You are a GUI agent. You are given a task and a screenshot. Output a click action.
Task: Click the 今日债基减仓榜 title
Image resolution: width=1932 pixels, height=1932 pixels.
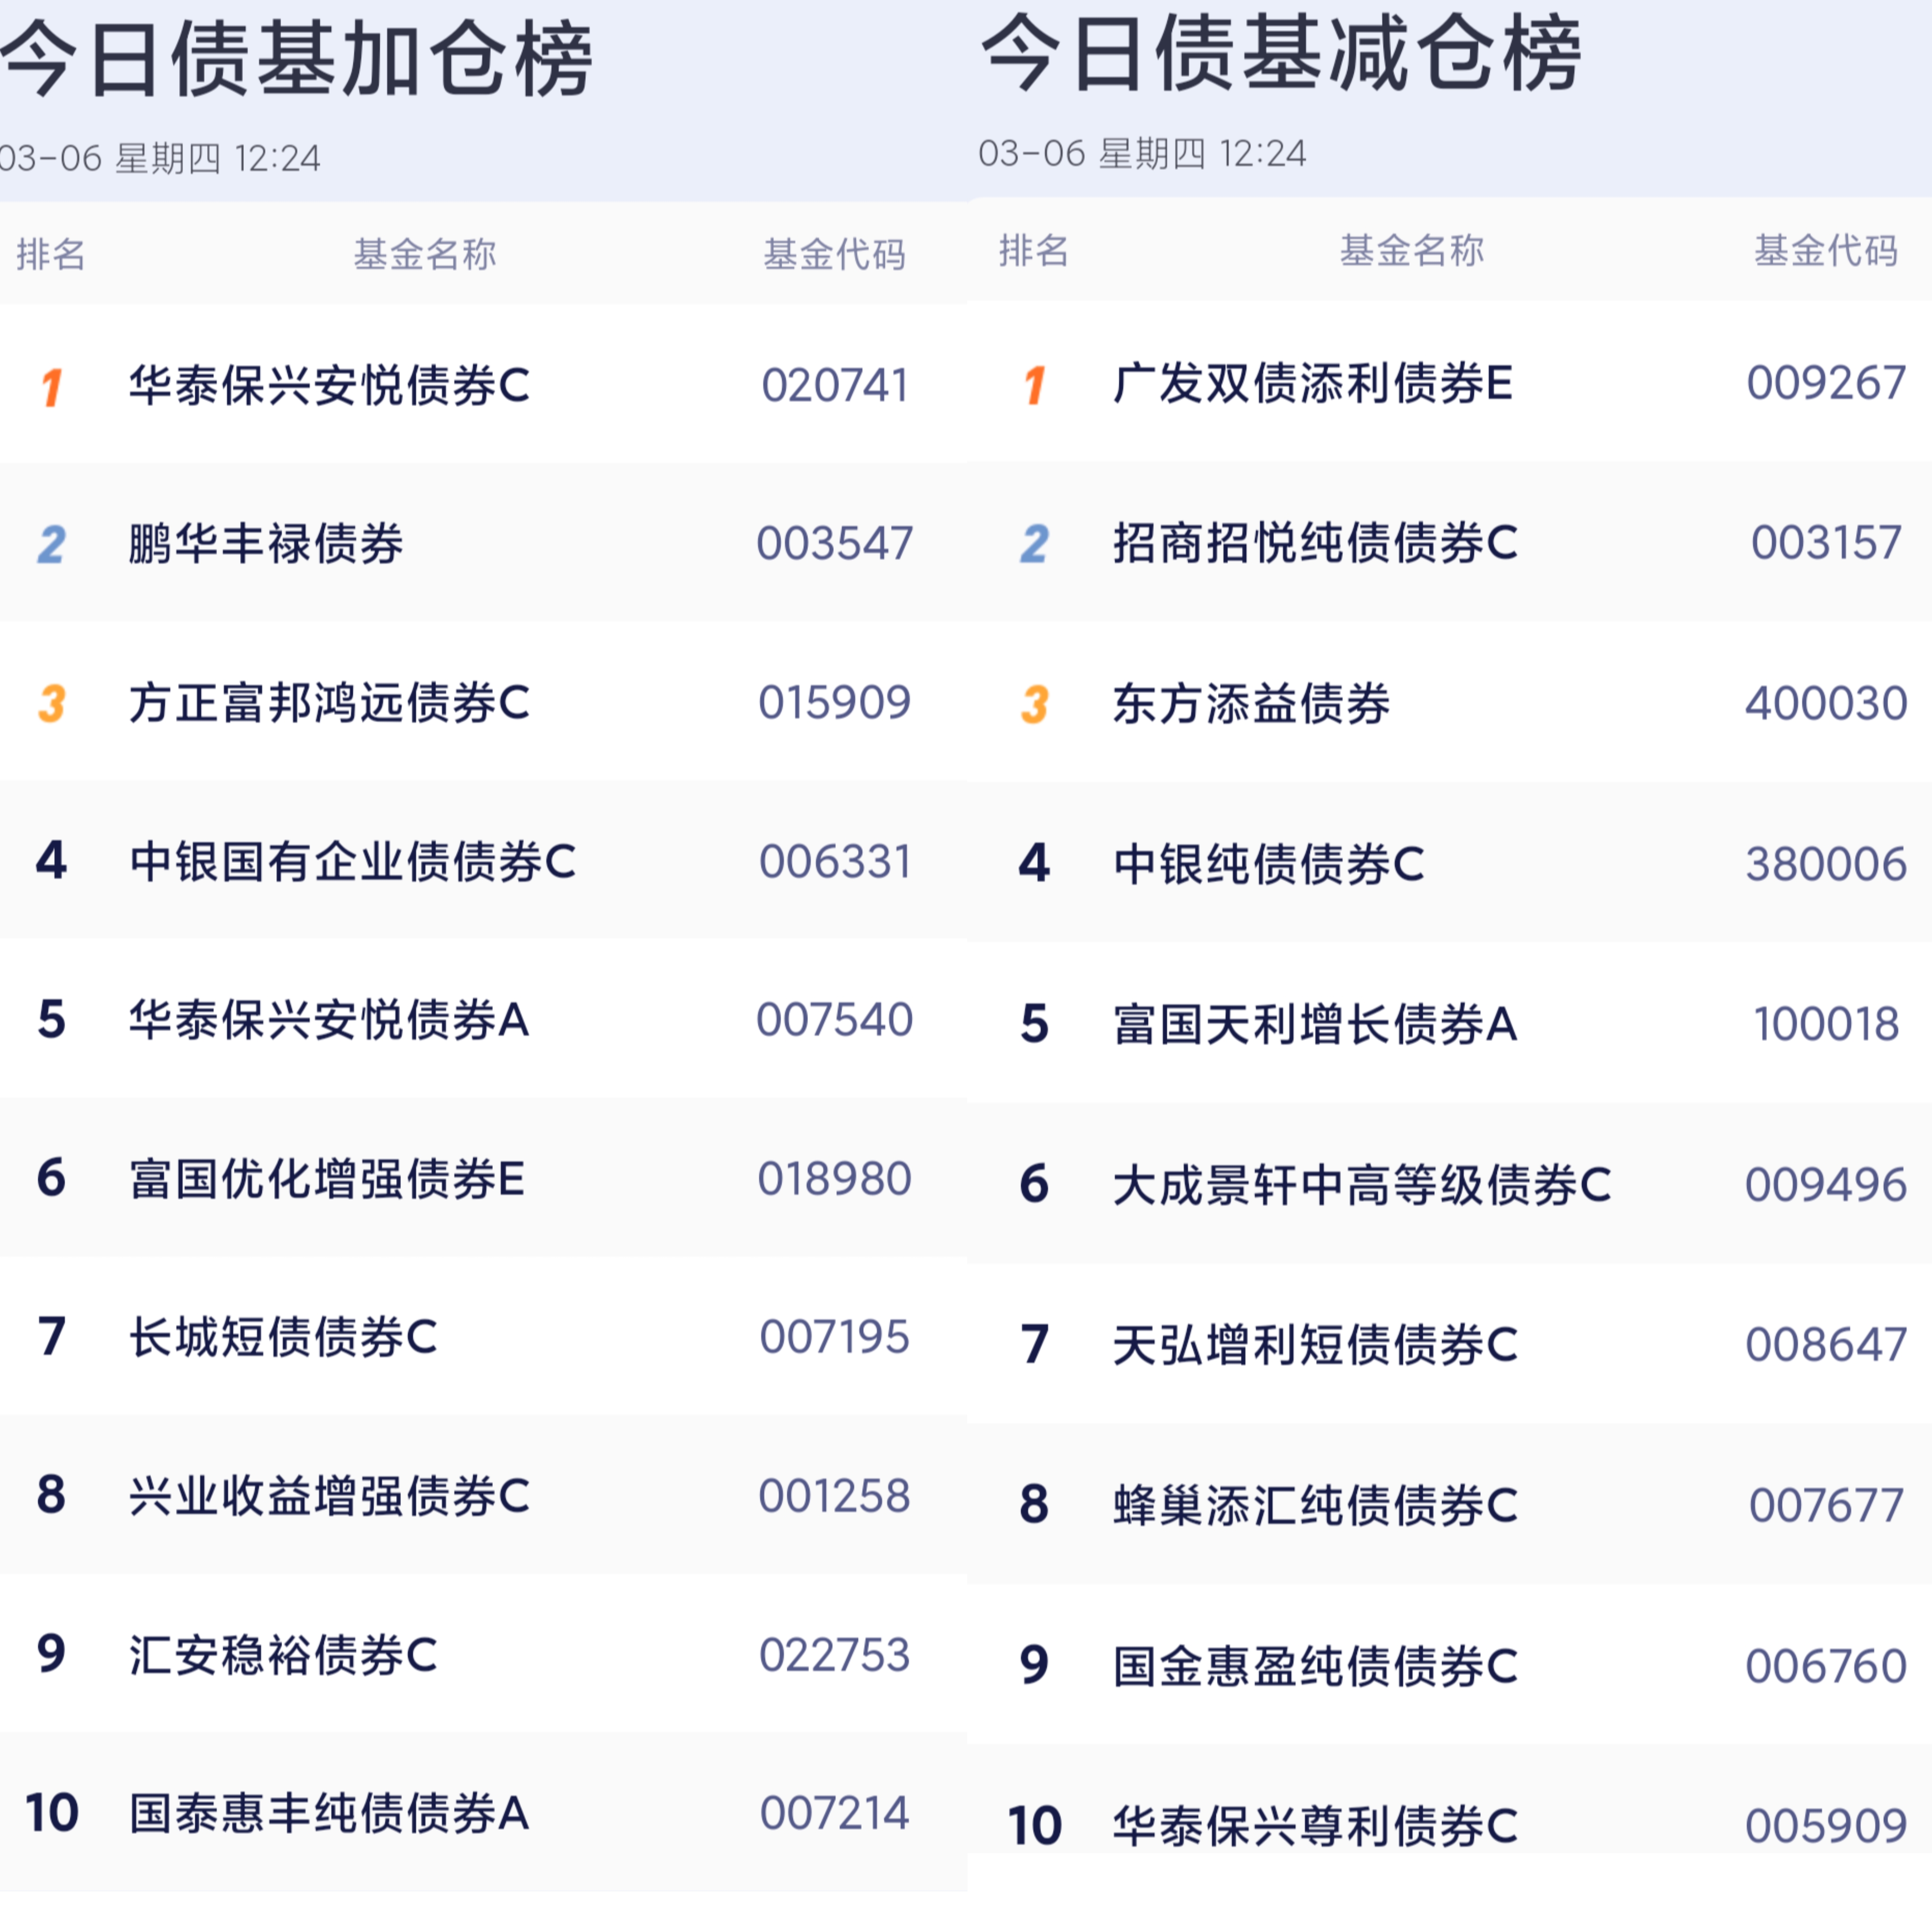tap(1280, 55)
